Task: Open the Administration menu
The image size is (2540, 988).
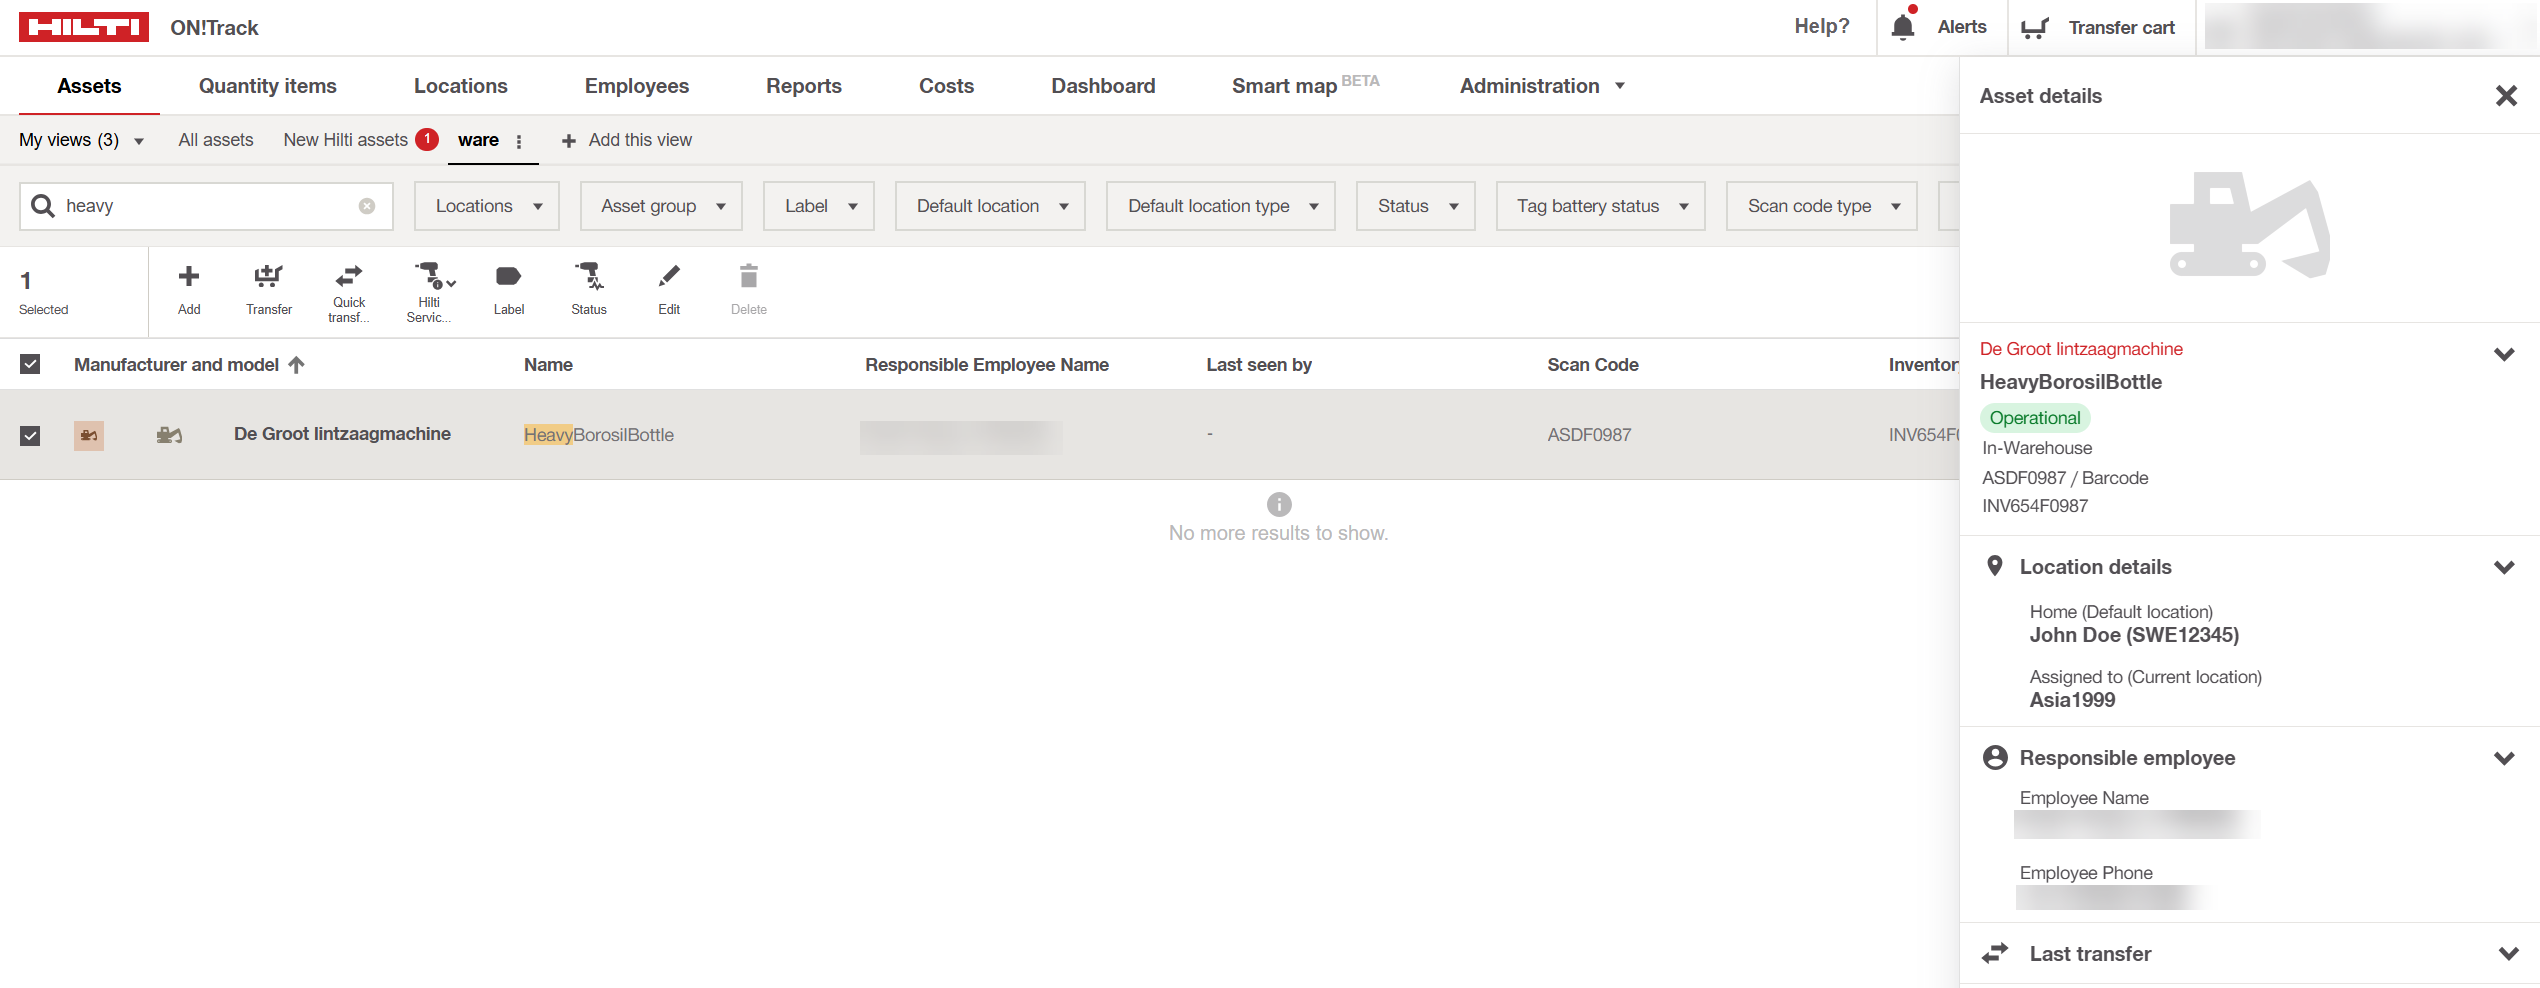Action: click(x=1541, y=86)
